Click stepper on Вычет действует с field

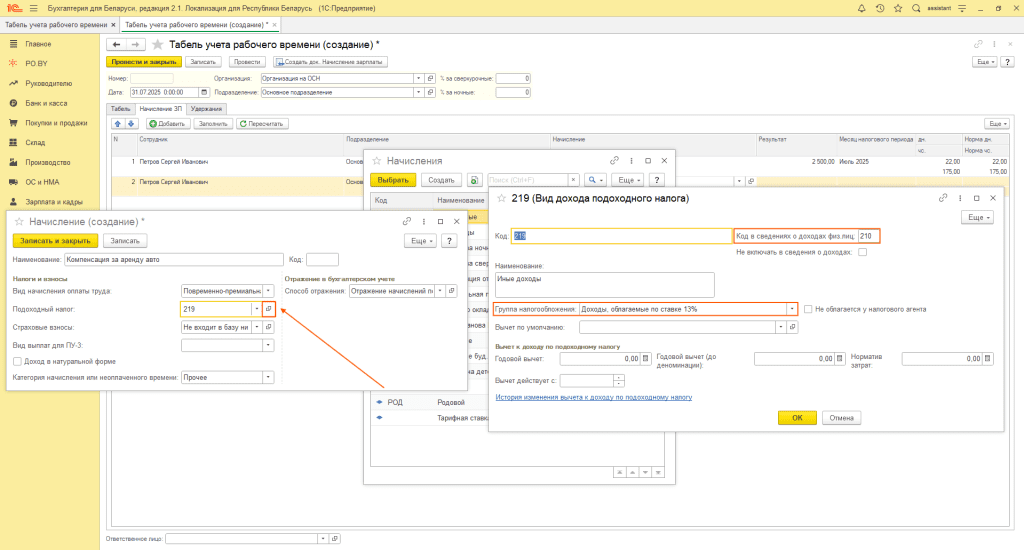618,381
